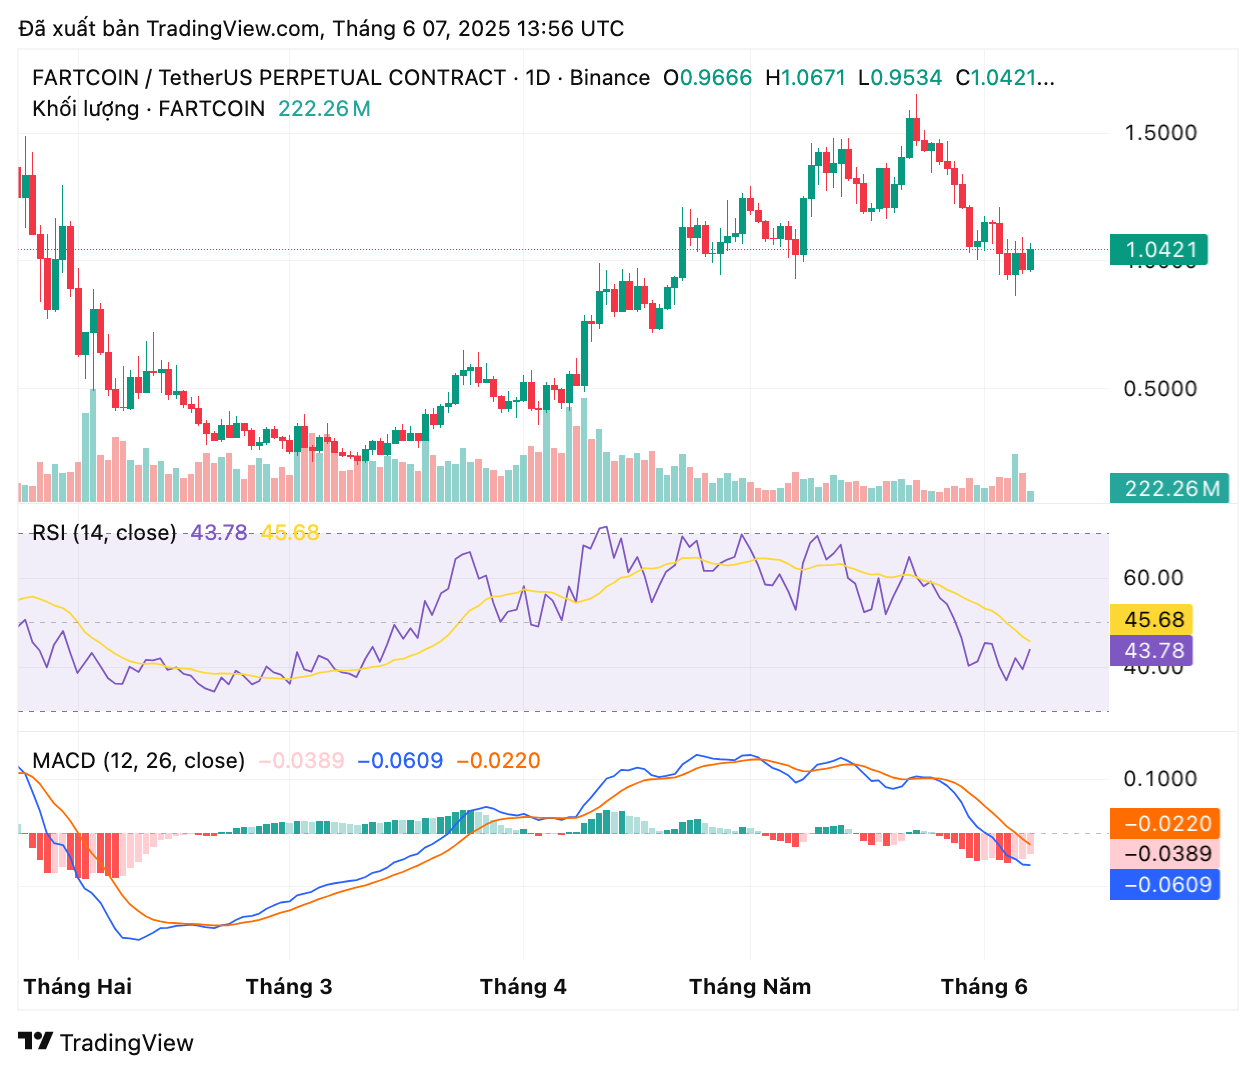Click the TradingView.com published header text

[x=321, y=29]
